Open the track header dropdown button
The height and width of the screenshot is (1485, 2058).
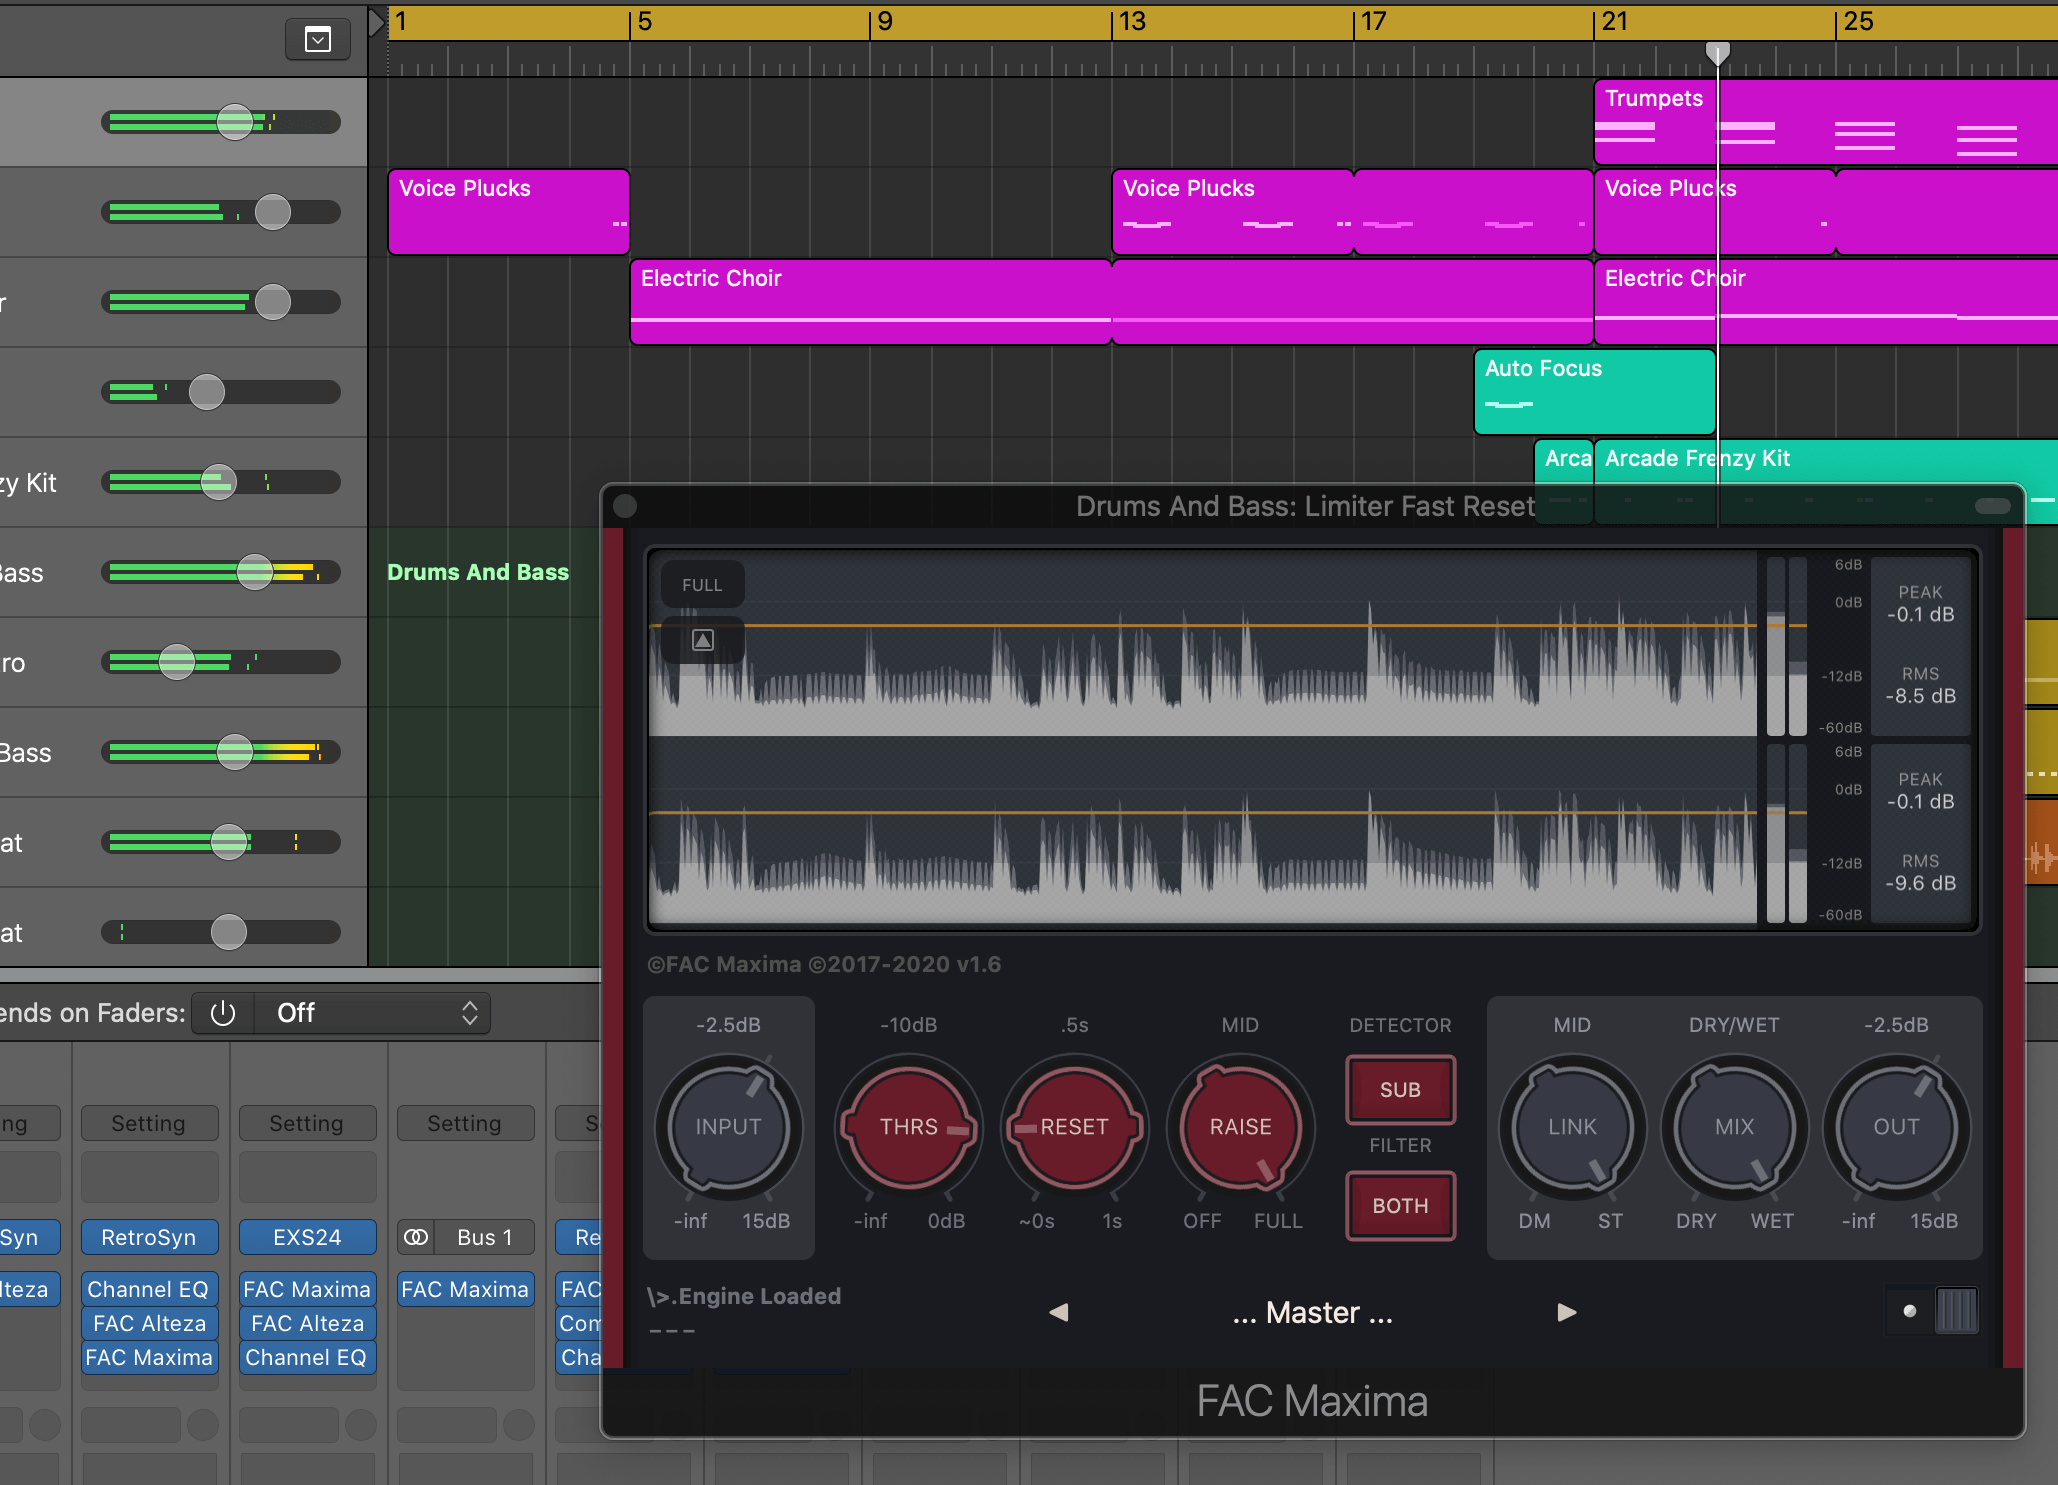click(x=318, y=40)
